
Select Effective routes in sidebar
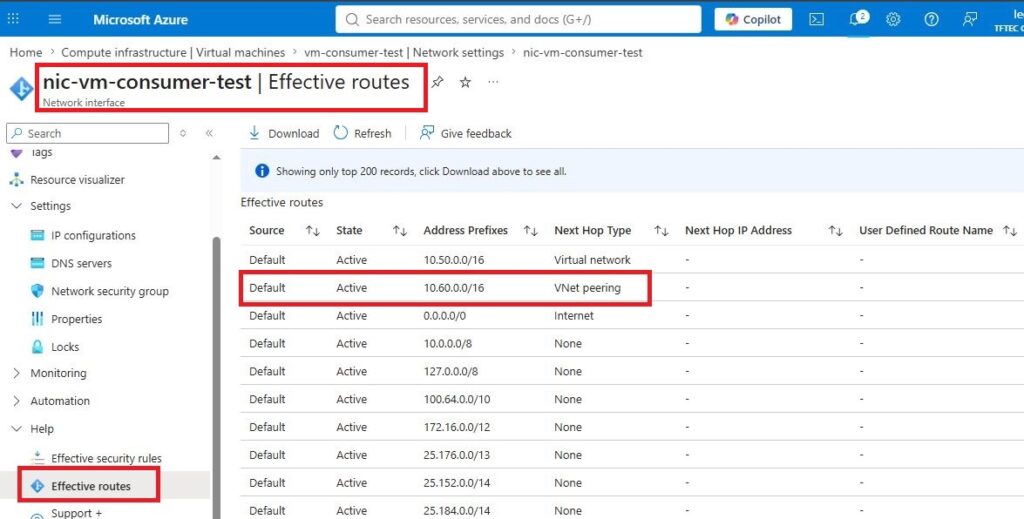tap(91, 486)
